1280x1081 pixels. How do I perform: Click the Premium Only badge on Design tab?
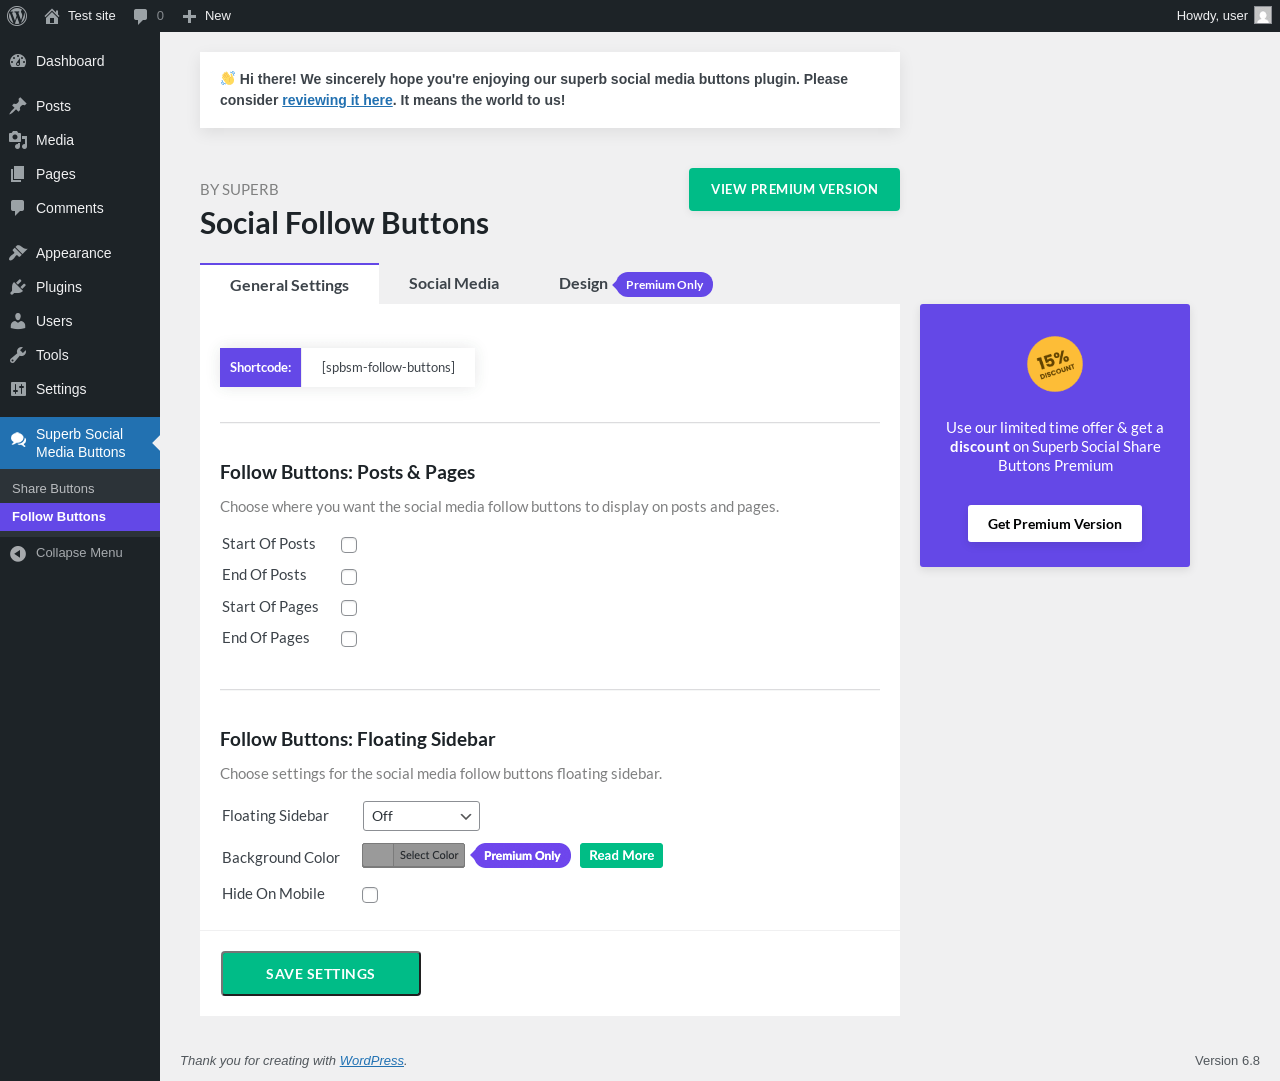664,285
